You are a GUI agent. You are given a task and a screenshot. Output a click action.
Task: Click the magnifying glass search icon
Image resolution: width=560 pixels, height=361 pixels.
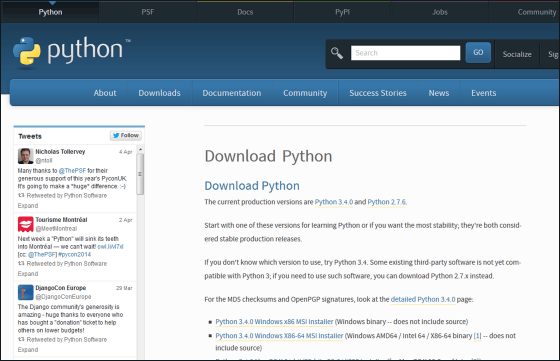(336, 53)
